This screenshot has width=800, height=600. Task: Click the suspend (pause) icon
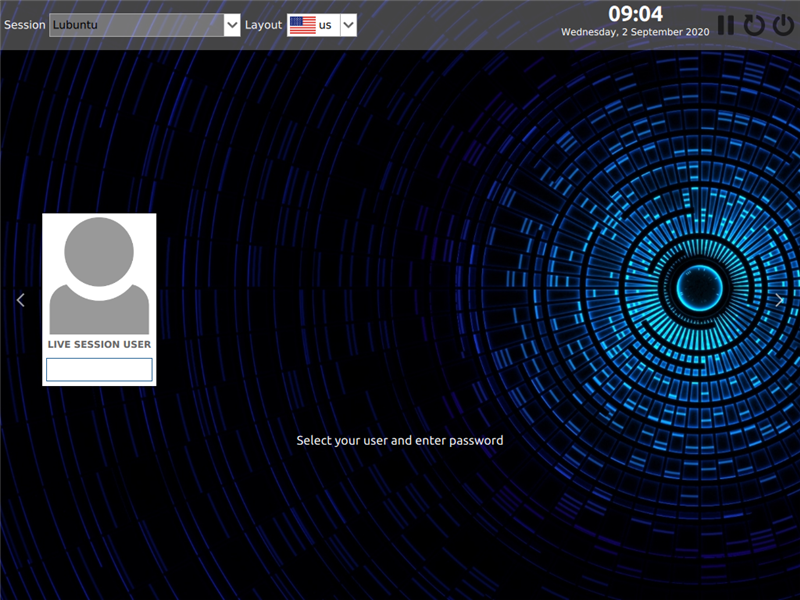click(x=726, y=25)
